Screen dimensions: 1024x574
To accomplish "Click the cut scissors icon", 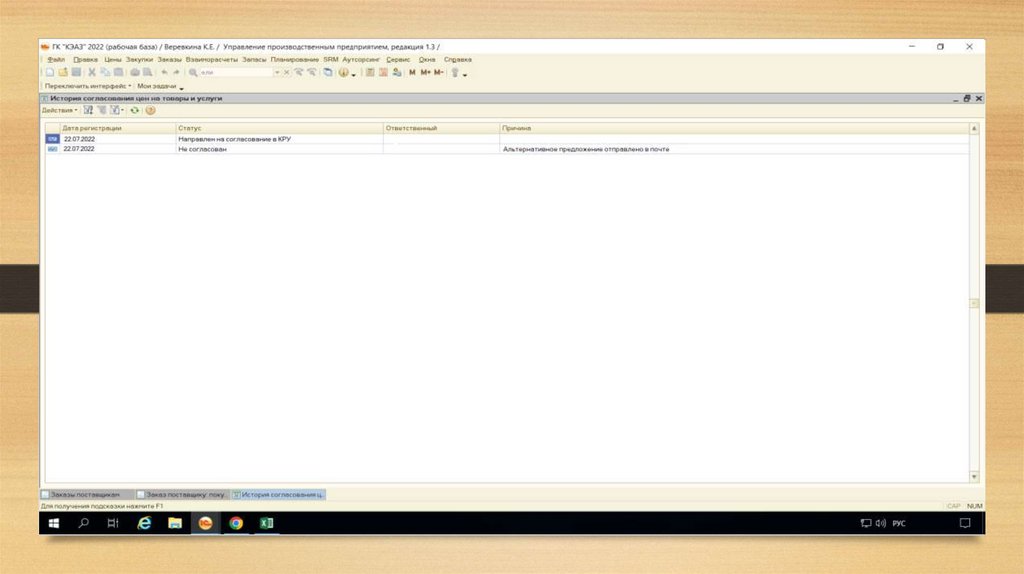I will pyautogui.click(x=92, y=73).
